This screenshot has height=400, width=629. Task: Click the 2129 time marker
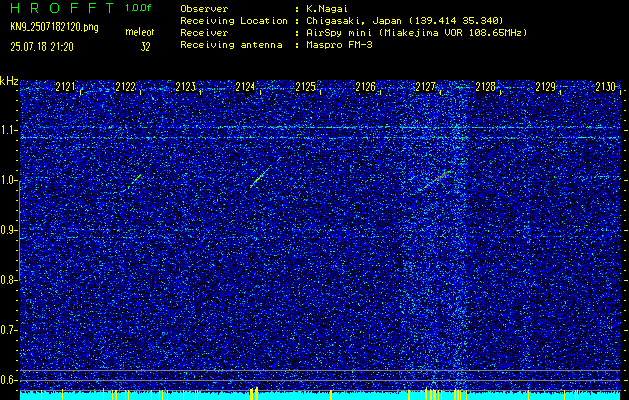[546, 87]
